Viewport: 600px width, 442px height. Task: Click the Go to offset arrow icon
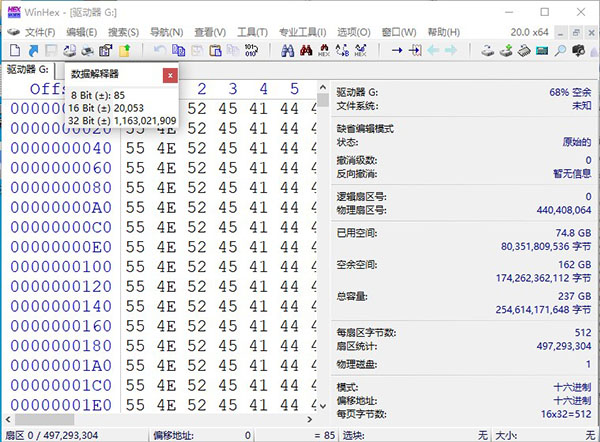(x=397, y=50)
